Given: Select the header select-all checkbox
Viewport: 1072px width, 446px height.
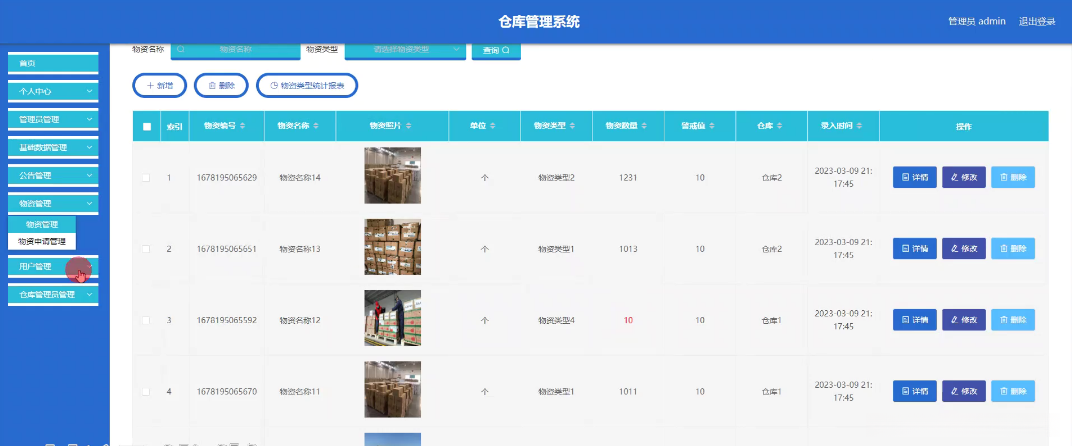Looking at the screenshot, I should (x=146, y=127).
